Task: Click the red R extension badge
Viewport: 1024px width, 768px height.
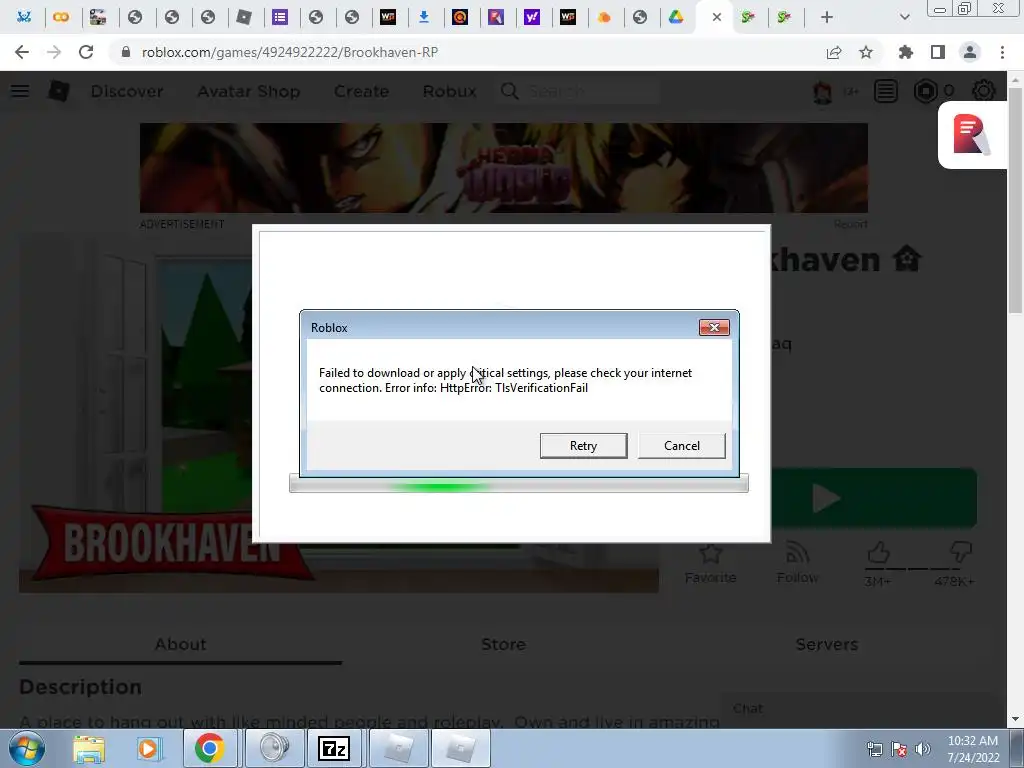Action: point(971,135)
